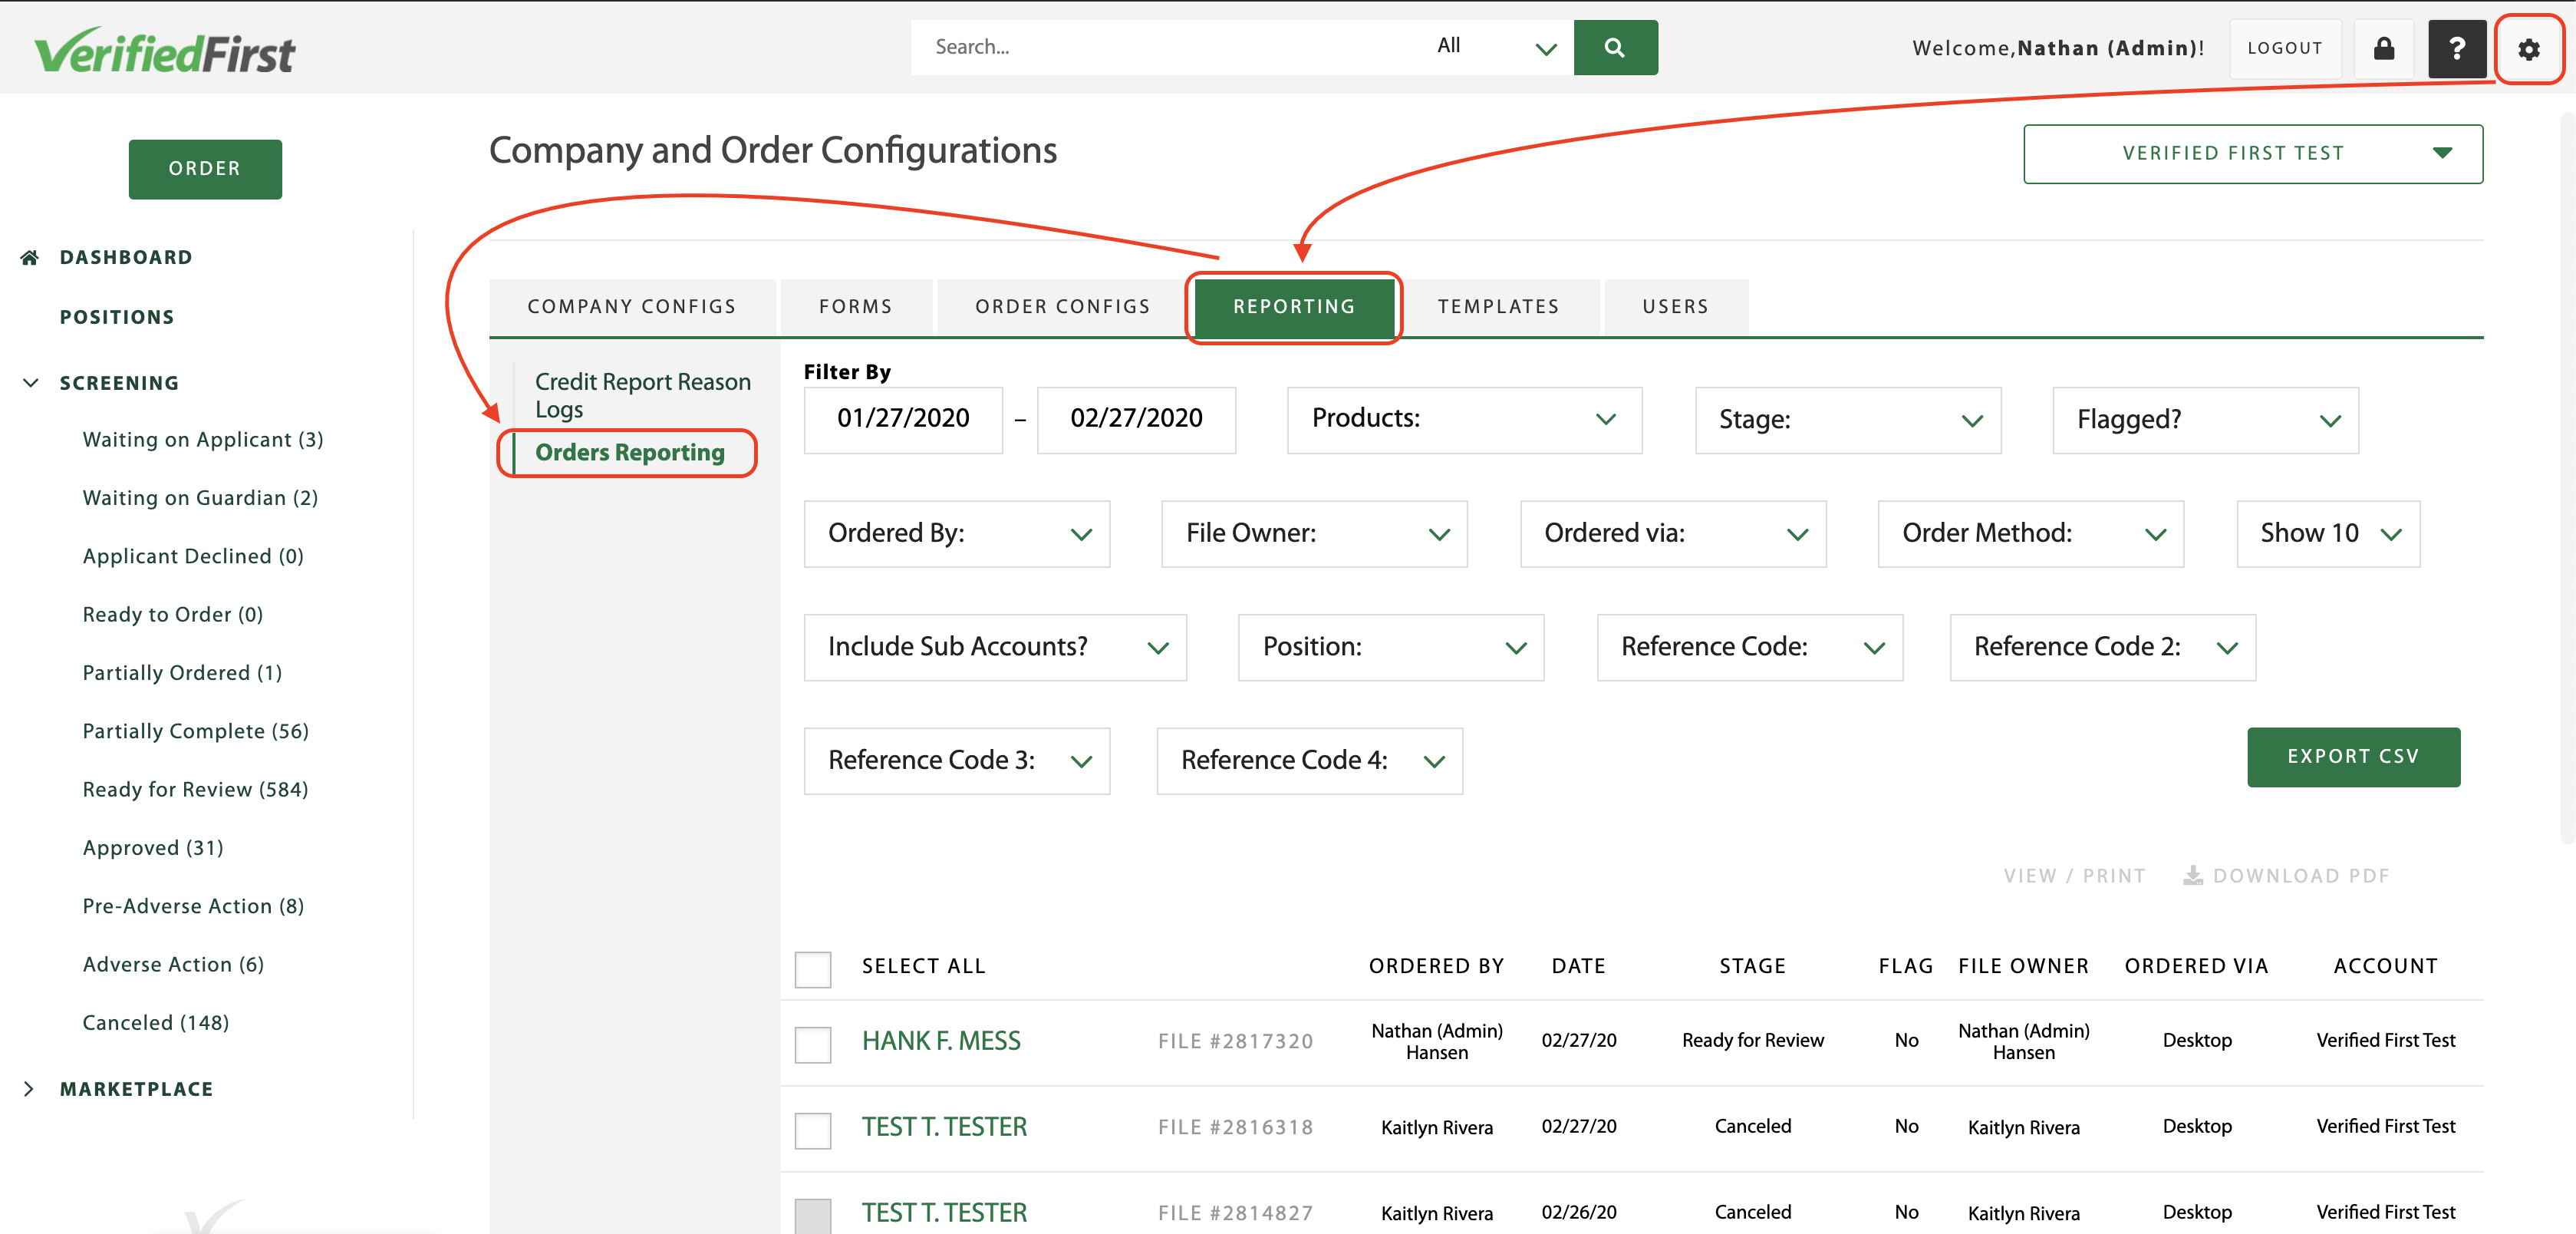Screen dimensions: 2576x1234
Task: Open the Flagged? filter dropdown
Action: pyautogui.click(x=2205, y=420)
